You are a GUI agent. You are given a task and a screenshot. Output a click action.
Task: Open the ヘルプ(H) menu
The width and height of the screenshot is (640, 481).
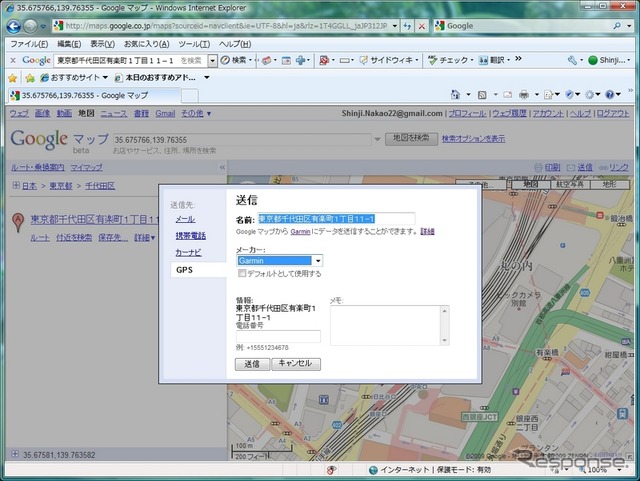pyautogui.click(x=235, y=44)
